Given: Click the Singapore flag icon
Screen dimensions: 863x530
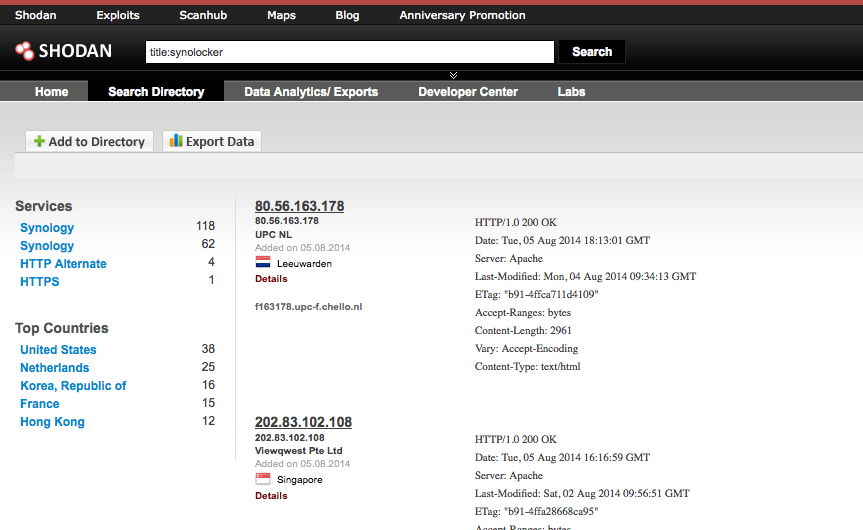Looking at the screenshot, I should 263,479.
